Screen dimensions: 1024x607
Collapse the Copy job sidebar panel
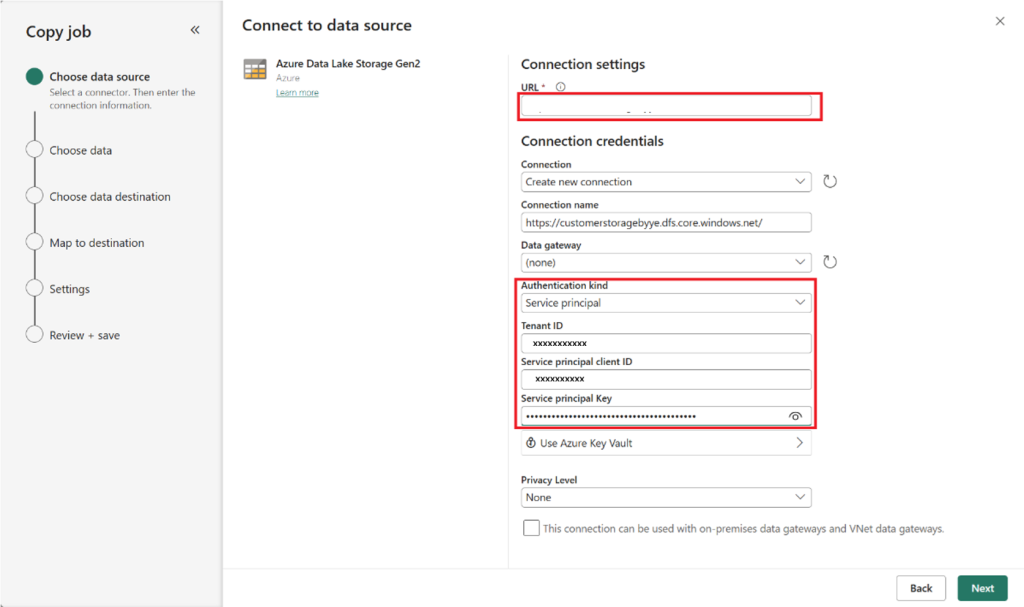tap(195, 31)
